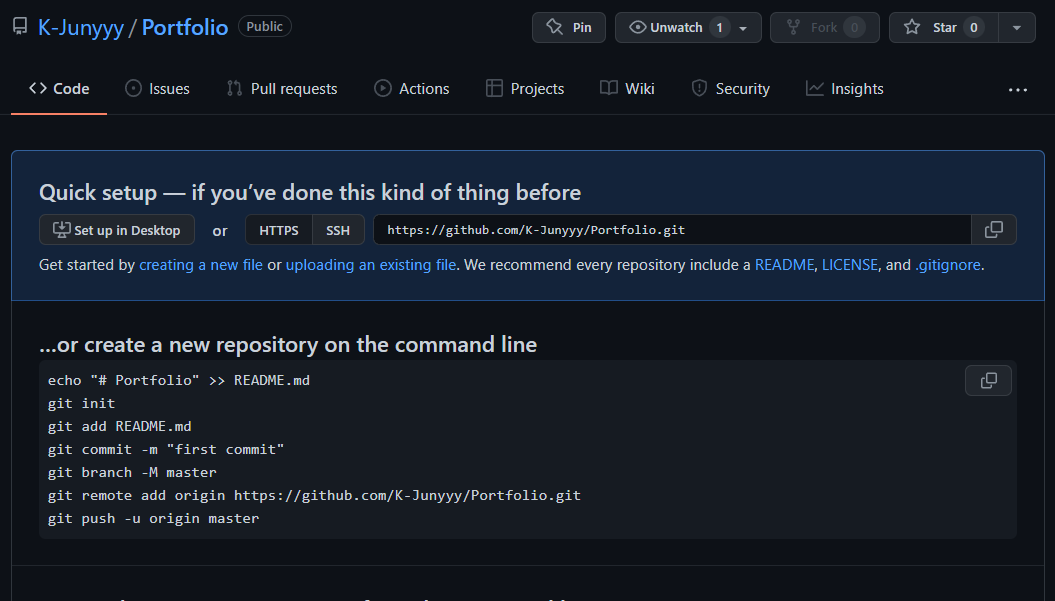The image size is (1055, 601).
Task: View the Insights tab
Action: tap(844, 89)
